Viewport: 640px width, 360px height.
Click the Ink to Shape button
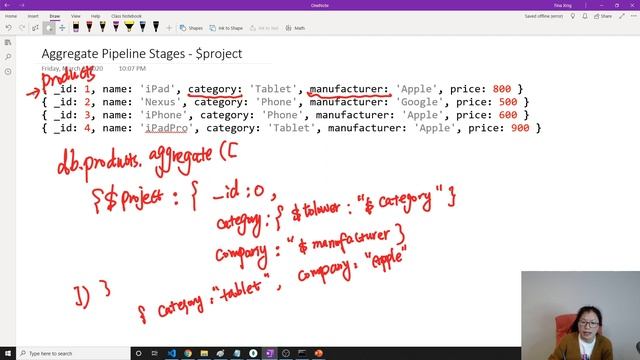pos(226,28)
